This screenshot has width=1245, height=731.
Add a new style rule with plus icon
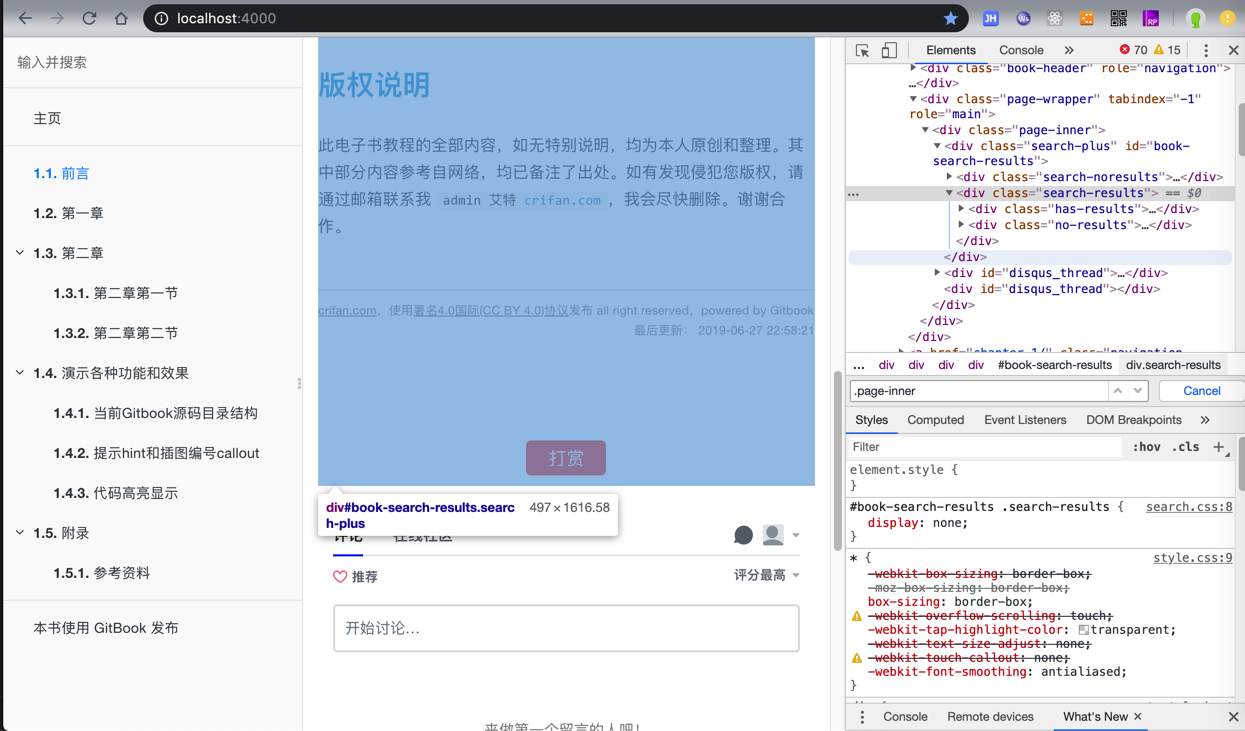1219,447
